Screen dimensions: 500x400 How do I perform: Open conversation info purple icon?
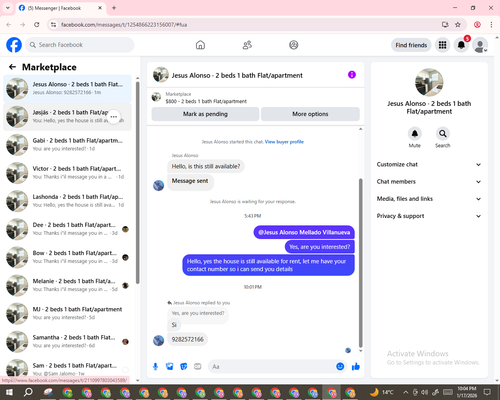pos(352,75)
